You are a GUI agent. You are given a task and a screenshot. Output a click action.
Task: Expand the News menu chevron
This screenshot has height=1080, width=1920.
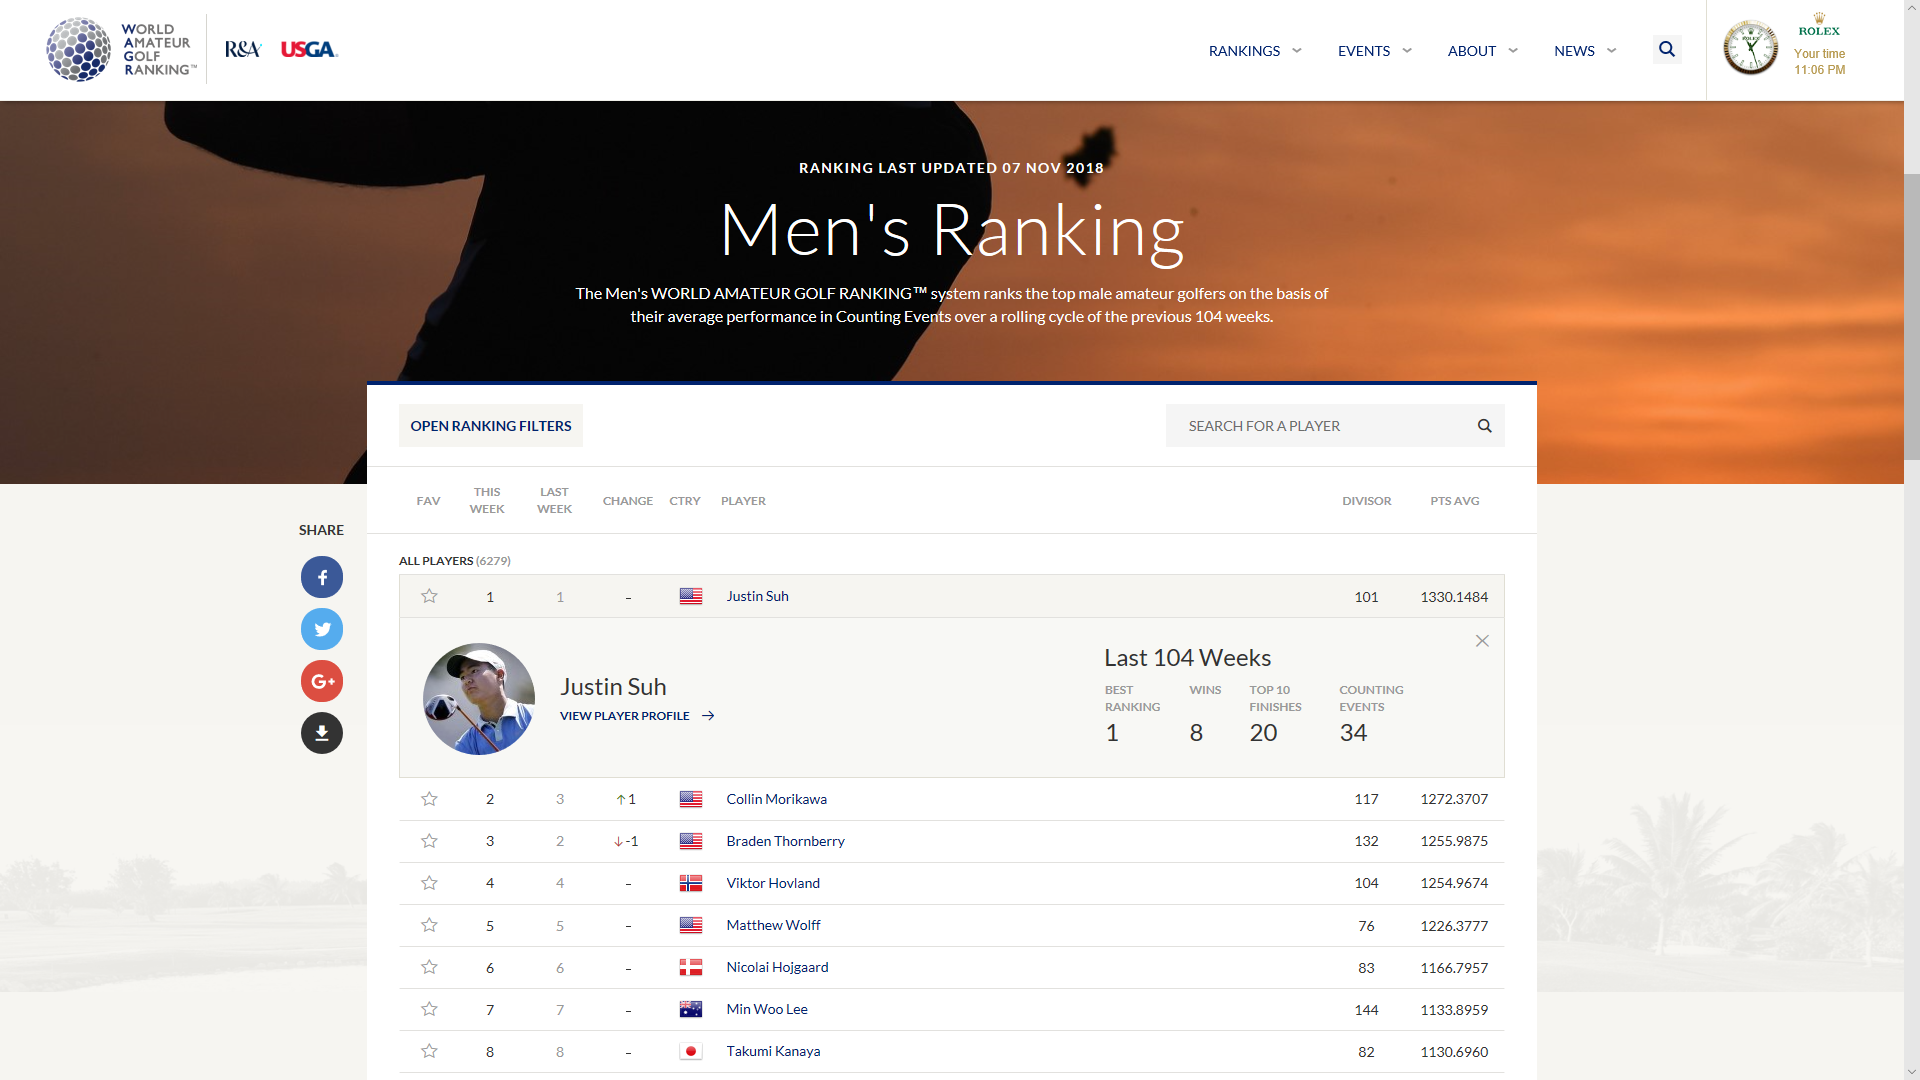[x=1611, y=50]
